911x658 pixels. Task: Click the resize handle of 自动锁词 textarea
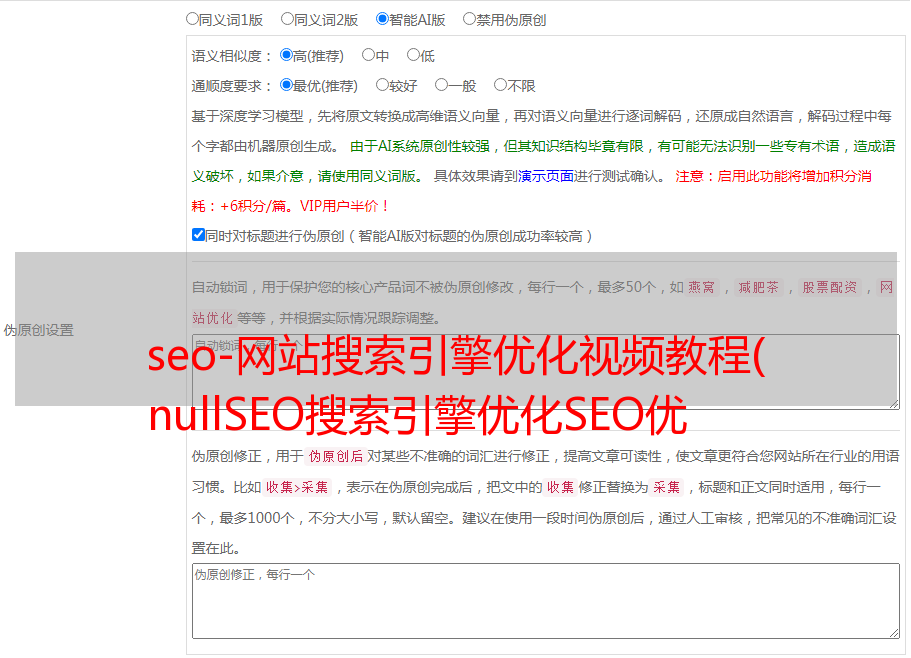(x=894, y=404)
